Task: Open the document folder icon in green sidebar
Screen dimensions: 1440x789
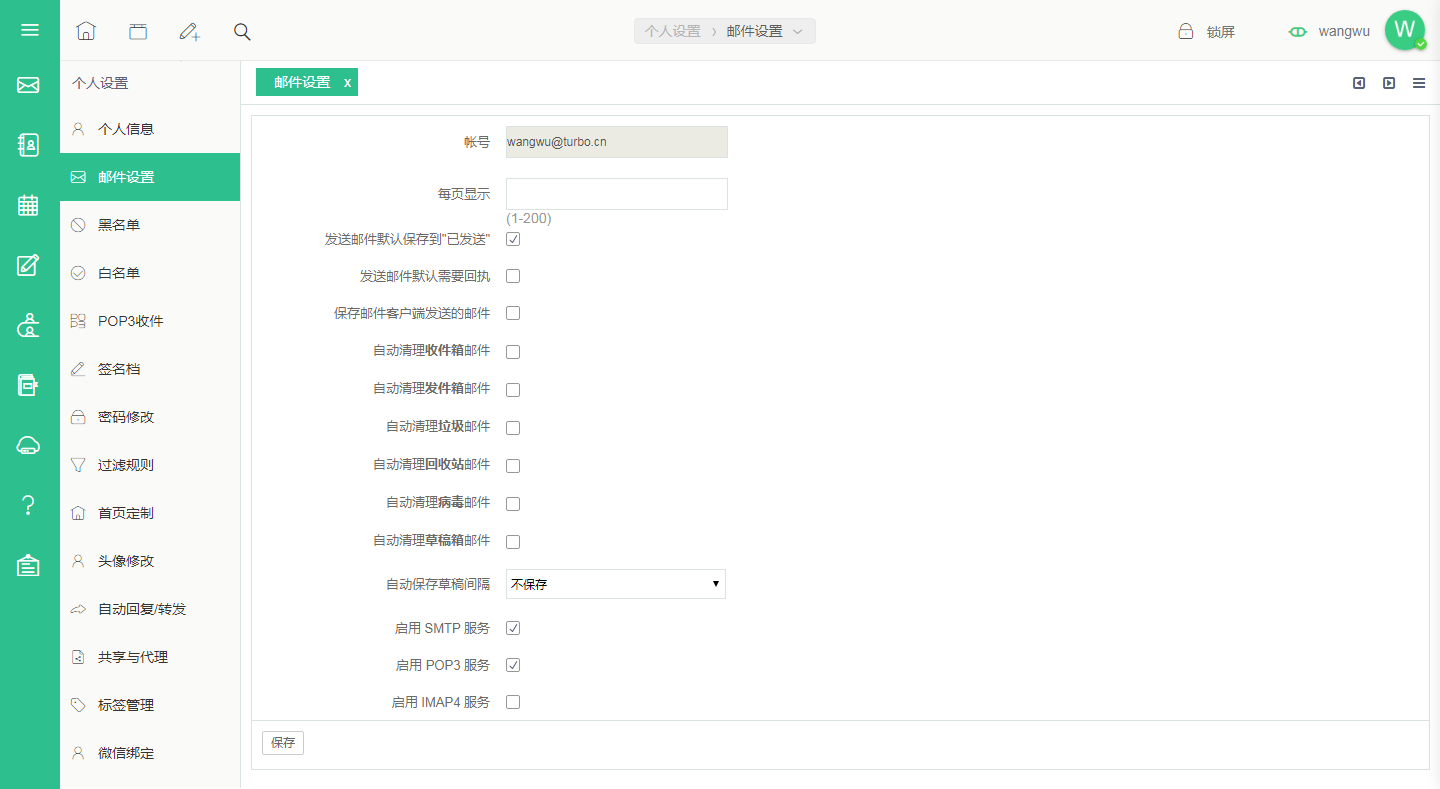Action: pos(28,385)
